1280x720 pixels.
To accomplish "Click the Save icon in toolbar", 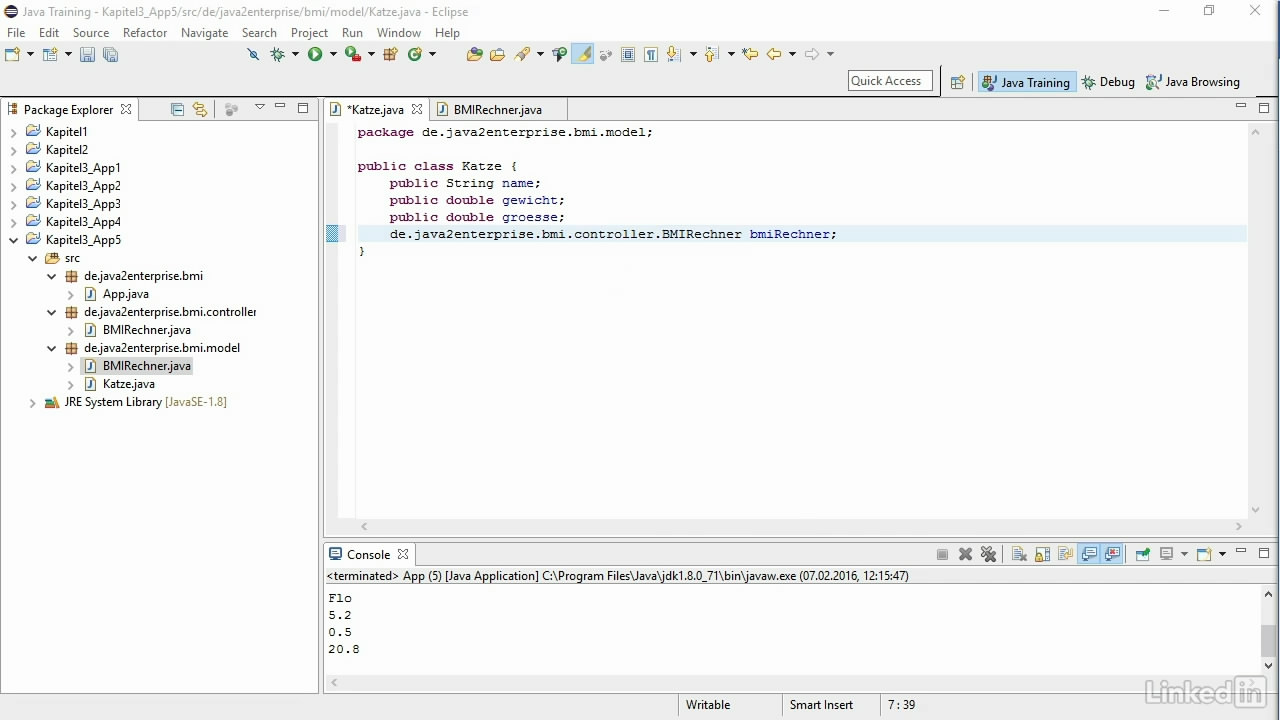I will click(x=87, y=54).
